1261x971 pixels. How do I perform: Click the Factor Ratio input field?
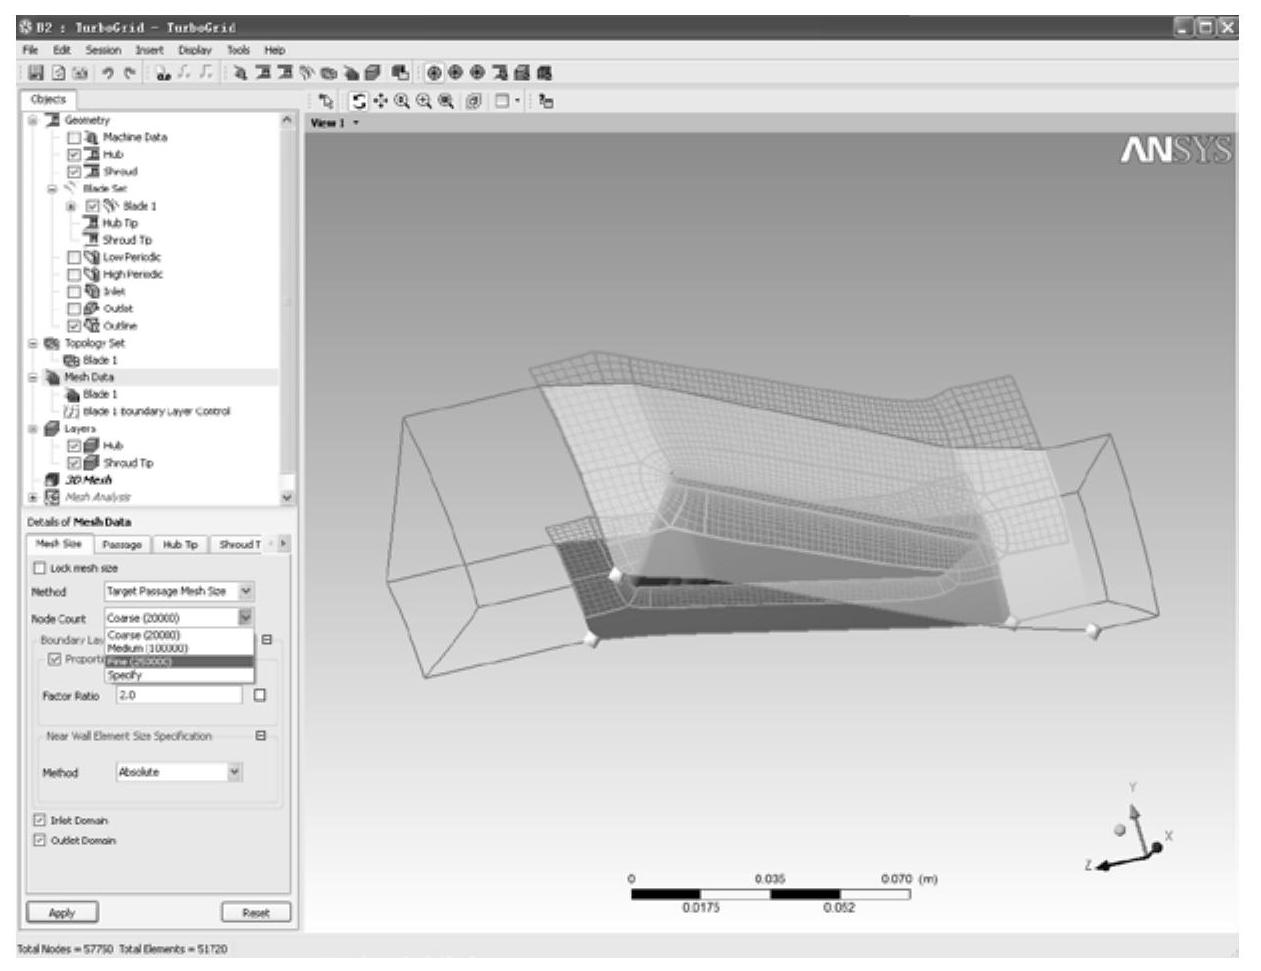point(179,695)
